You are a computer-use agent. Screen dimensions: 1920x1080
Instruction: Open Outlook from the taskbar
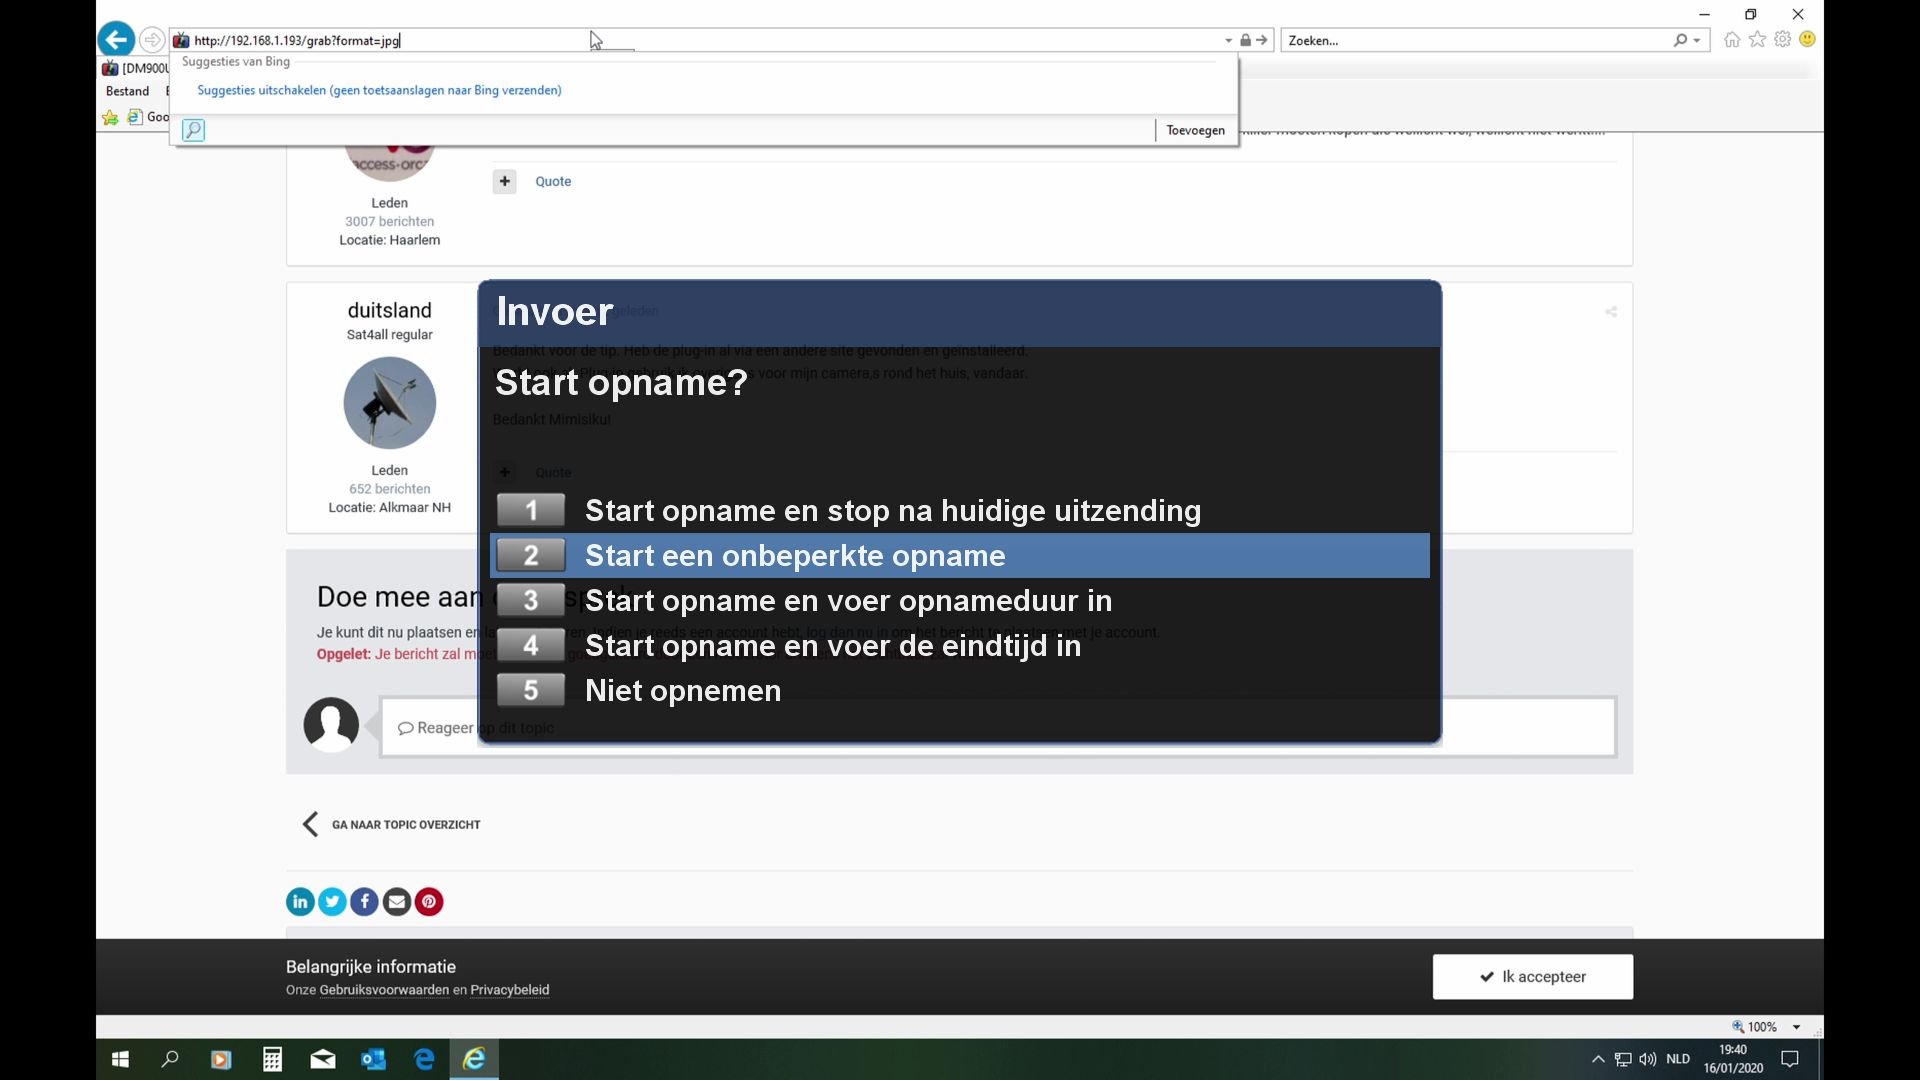click(373, 1059)
